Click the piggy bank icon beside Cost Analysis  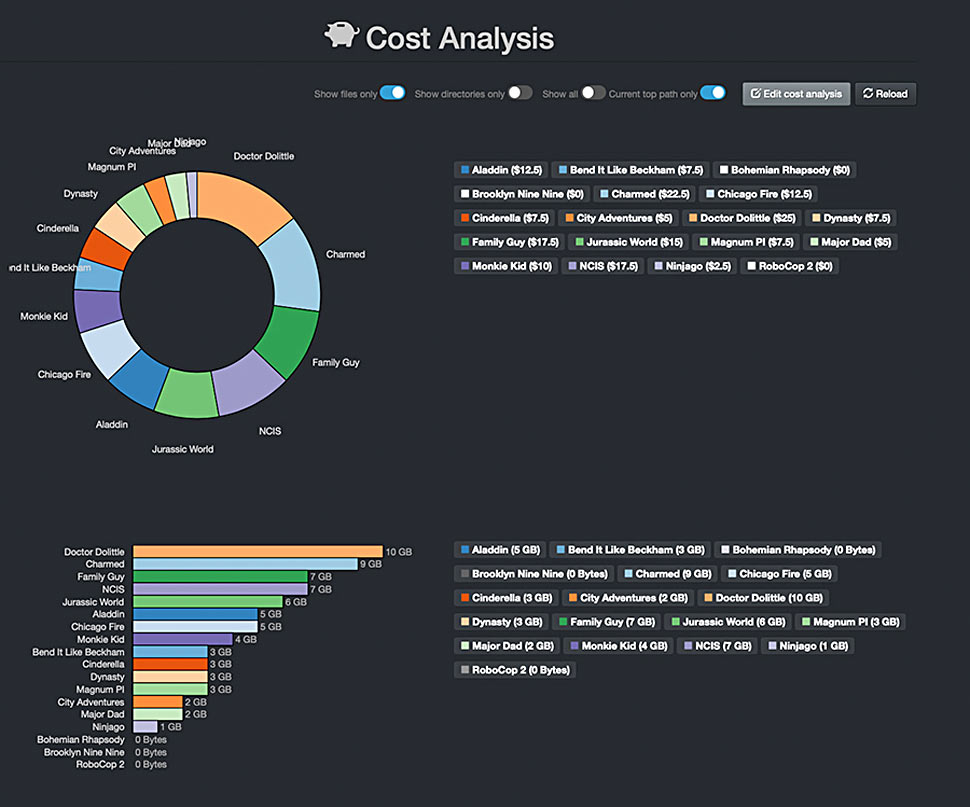(x=341, y=35)
